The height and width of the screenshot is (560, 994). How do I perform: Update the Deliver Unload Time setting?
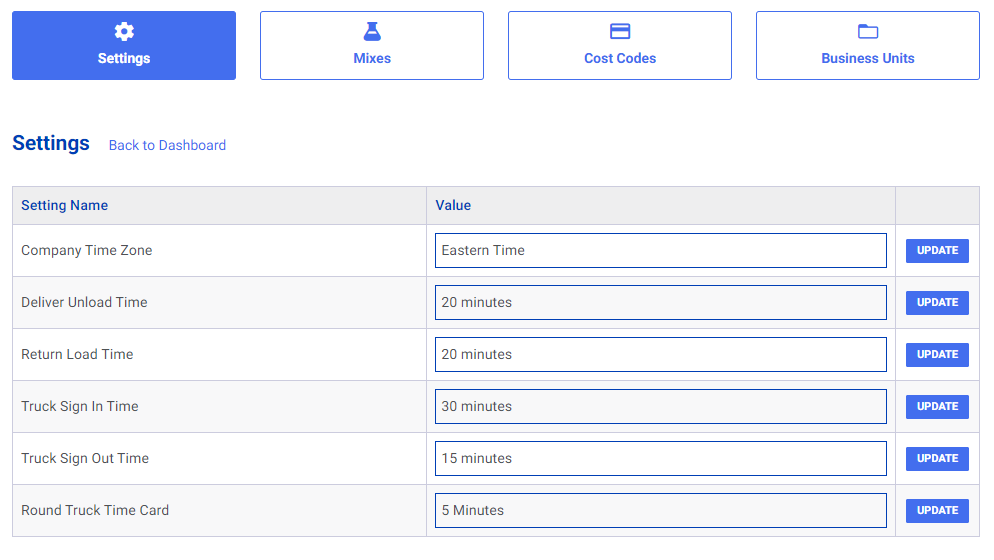click(x=937, y=303)
